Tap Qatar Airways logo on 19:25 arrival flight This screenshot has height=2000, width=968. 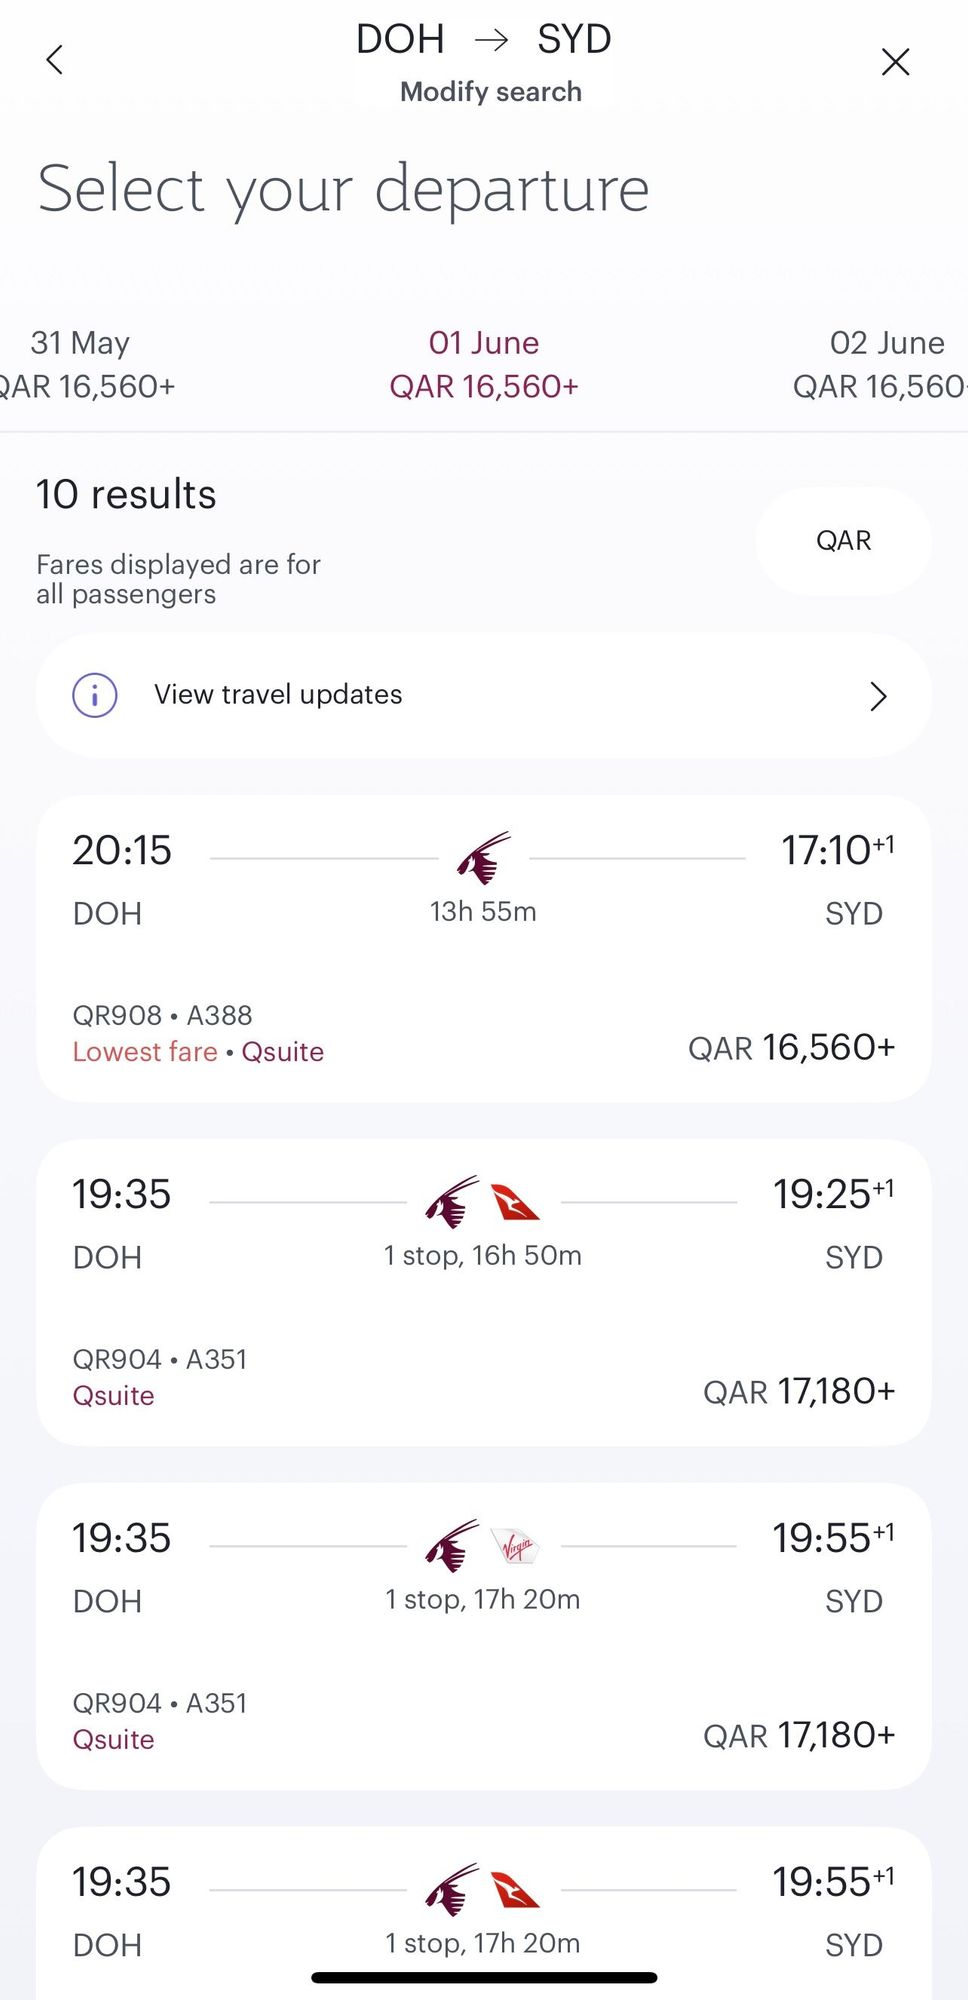pyautogui.click(x=452, y=1202)
